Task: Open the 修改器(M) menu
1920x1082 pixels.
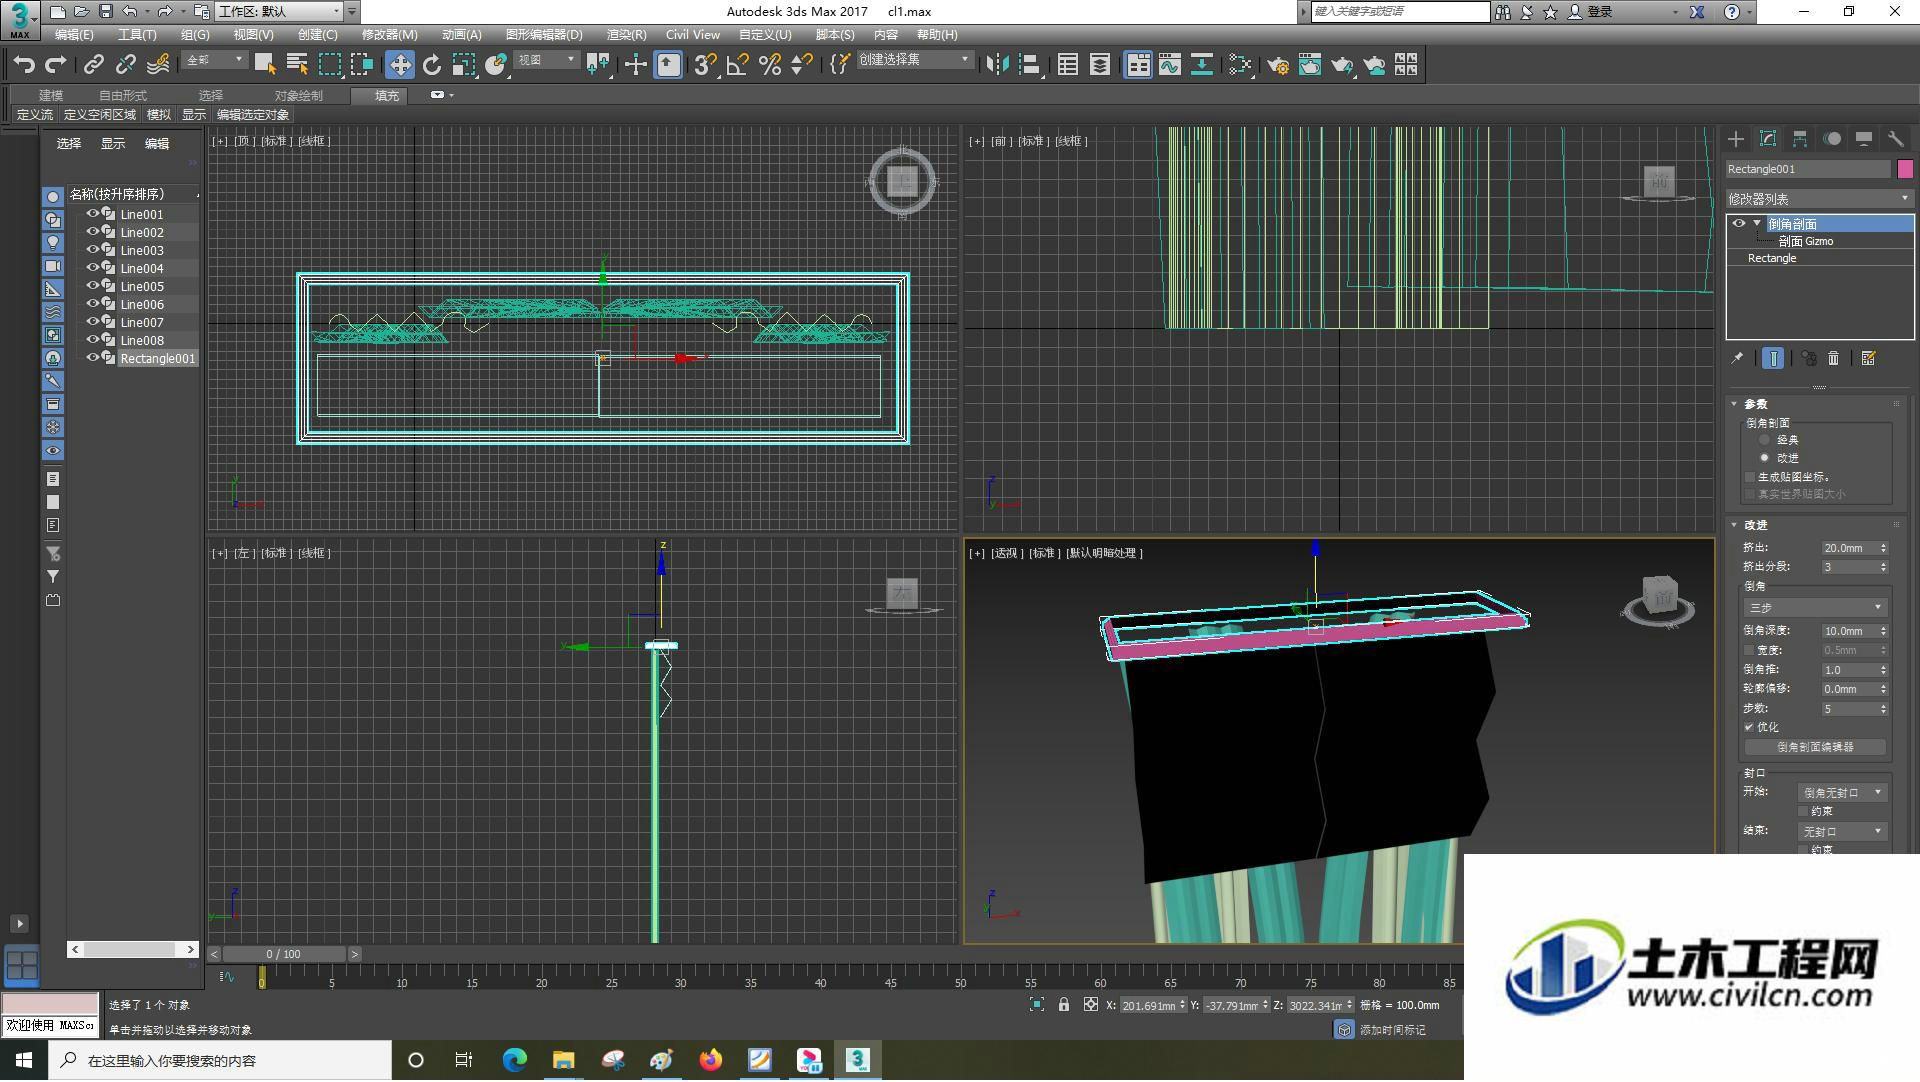Action: 389,35
